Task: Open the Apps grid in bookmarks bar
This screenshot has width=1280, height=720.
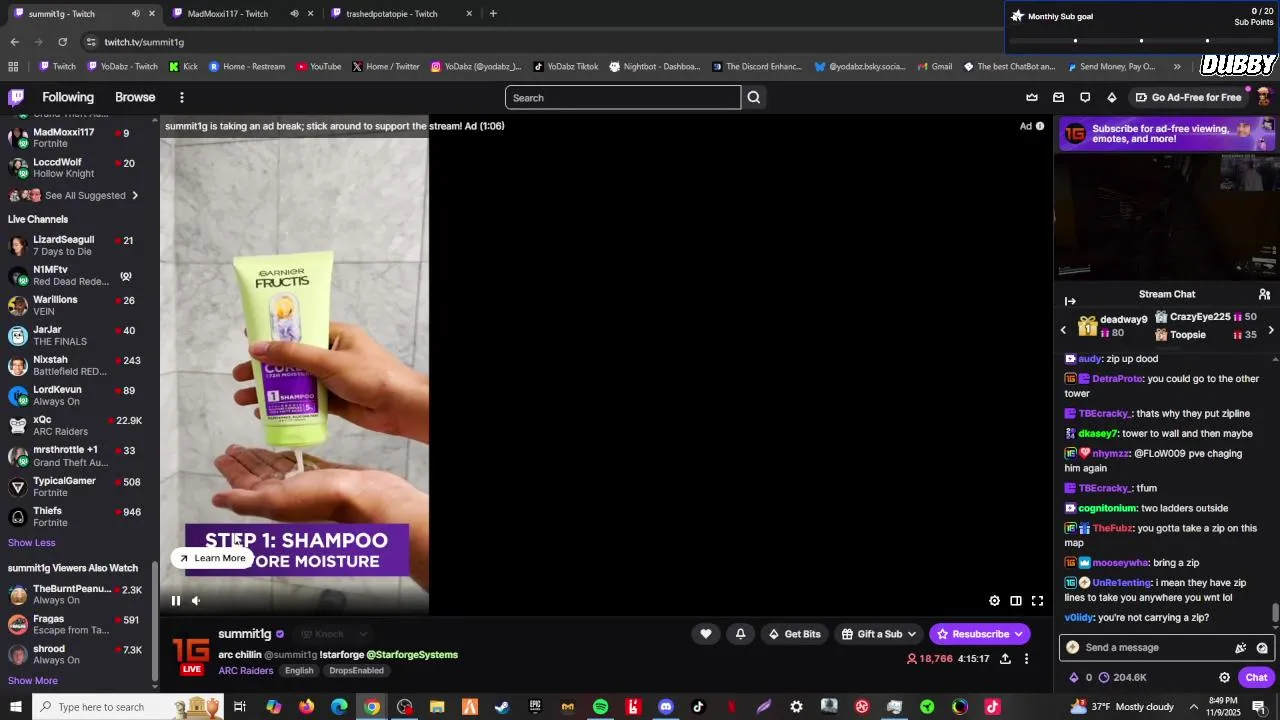Action: [x=13, y=67]
